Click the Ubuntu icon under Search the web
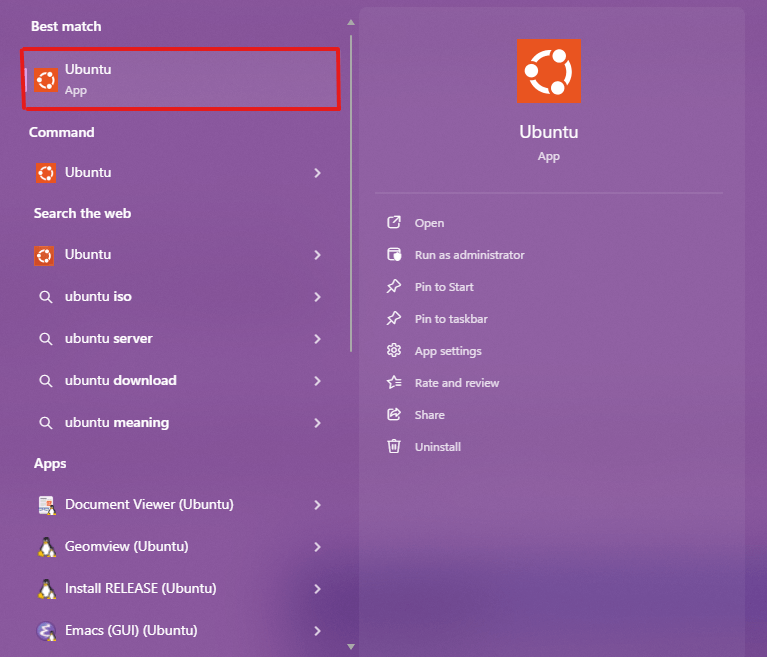Image resolution: width=767 pixels, height=657 pixels. click(44, 255)
